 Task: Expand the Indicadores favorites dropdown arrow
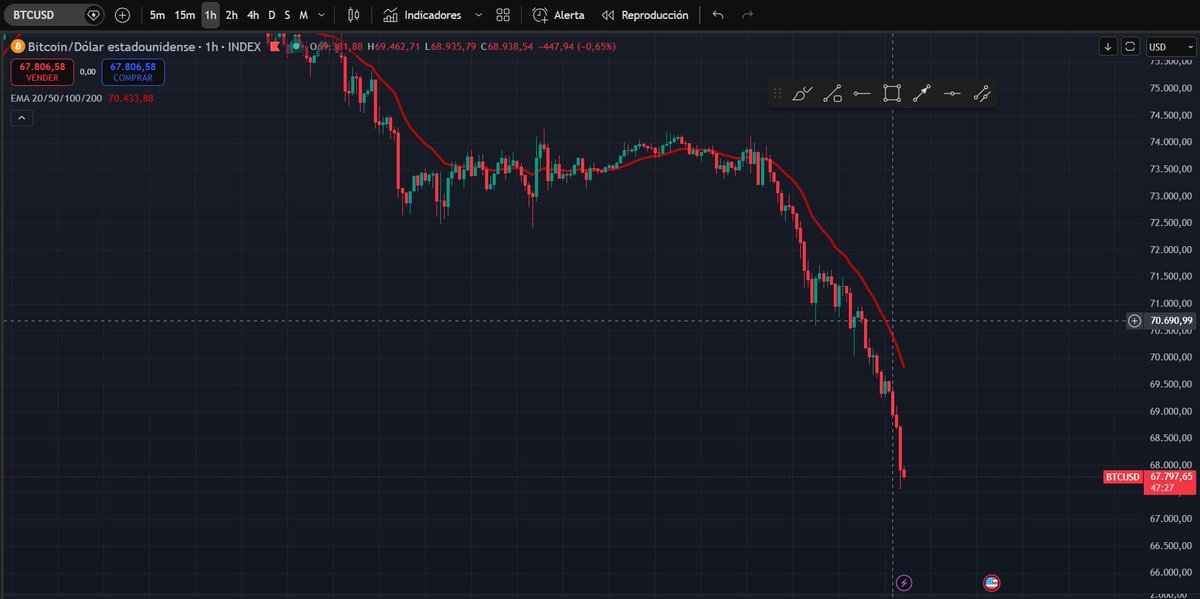(478, 15)
